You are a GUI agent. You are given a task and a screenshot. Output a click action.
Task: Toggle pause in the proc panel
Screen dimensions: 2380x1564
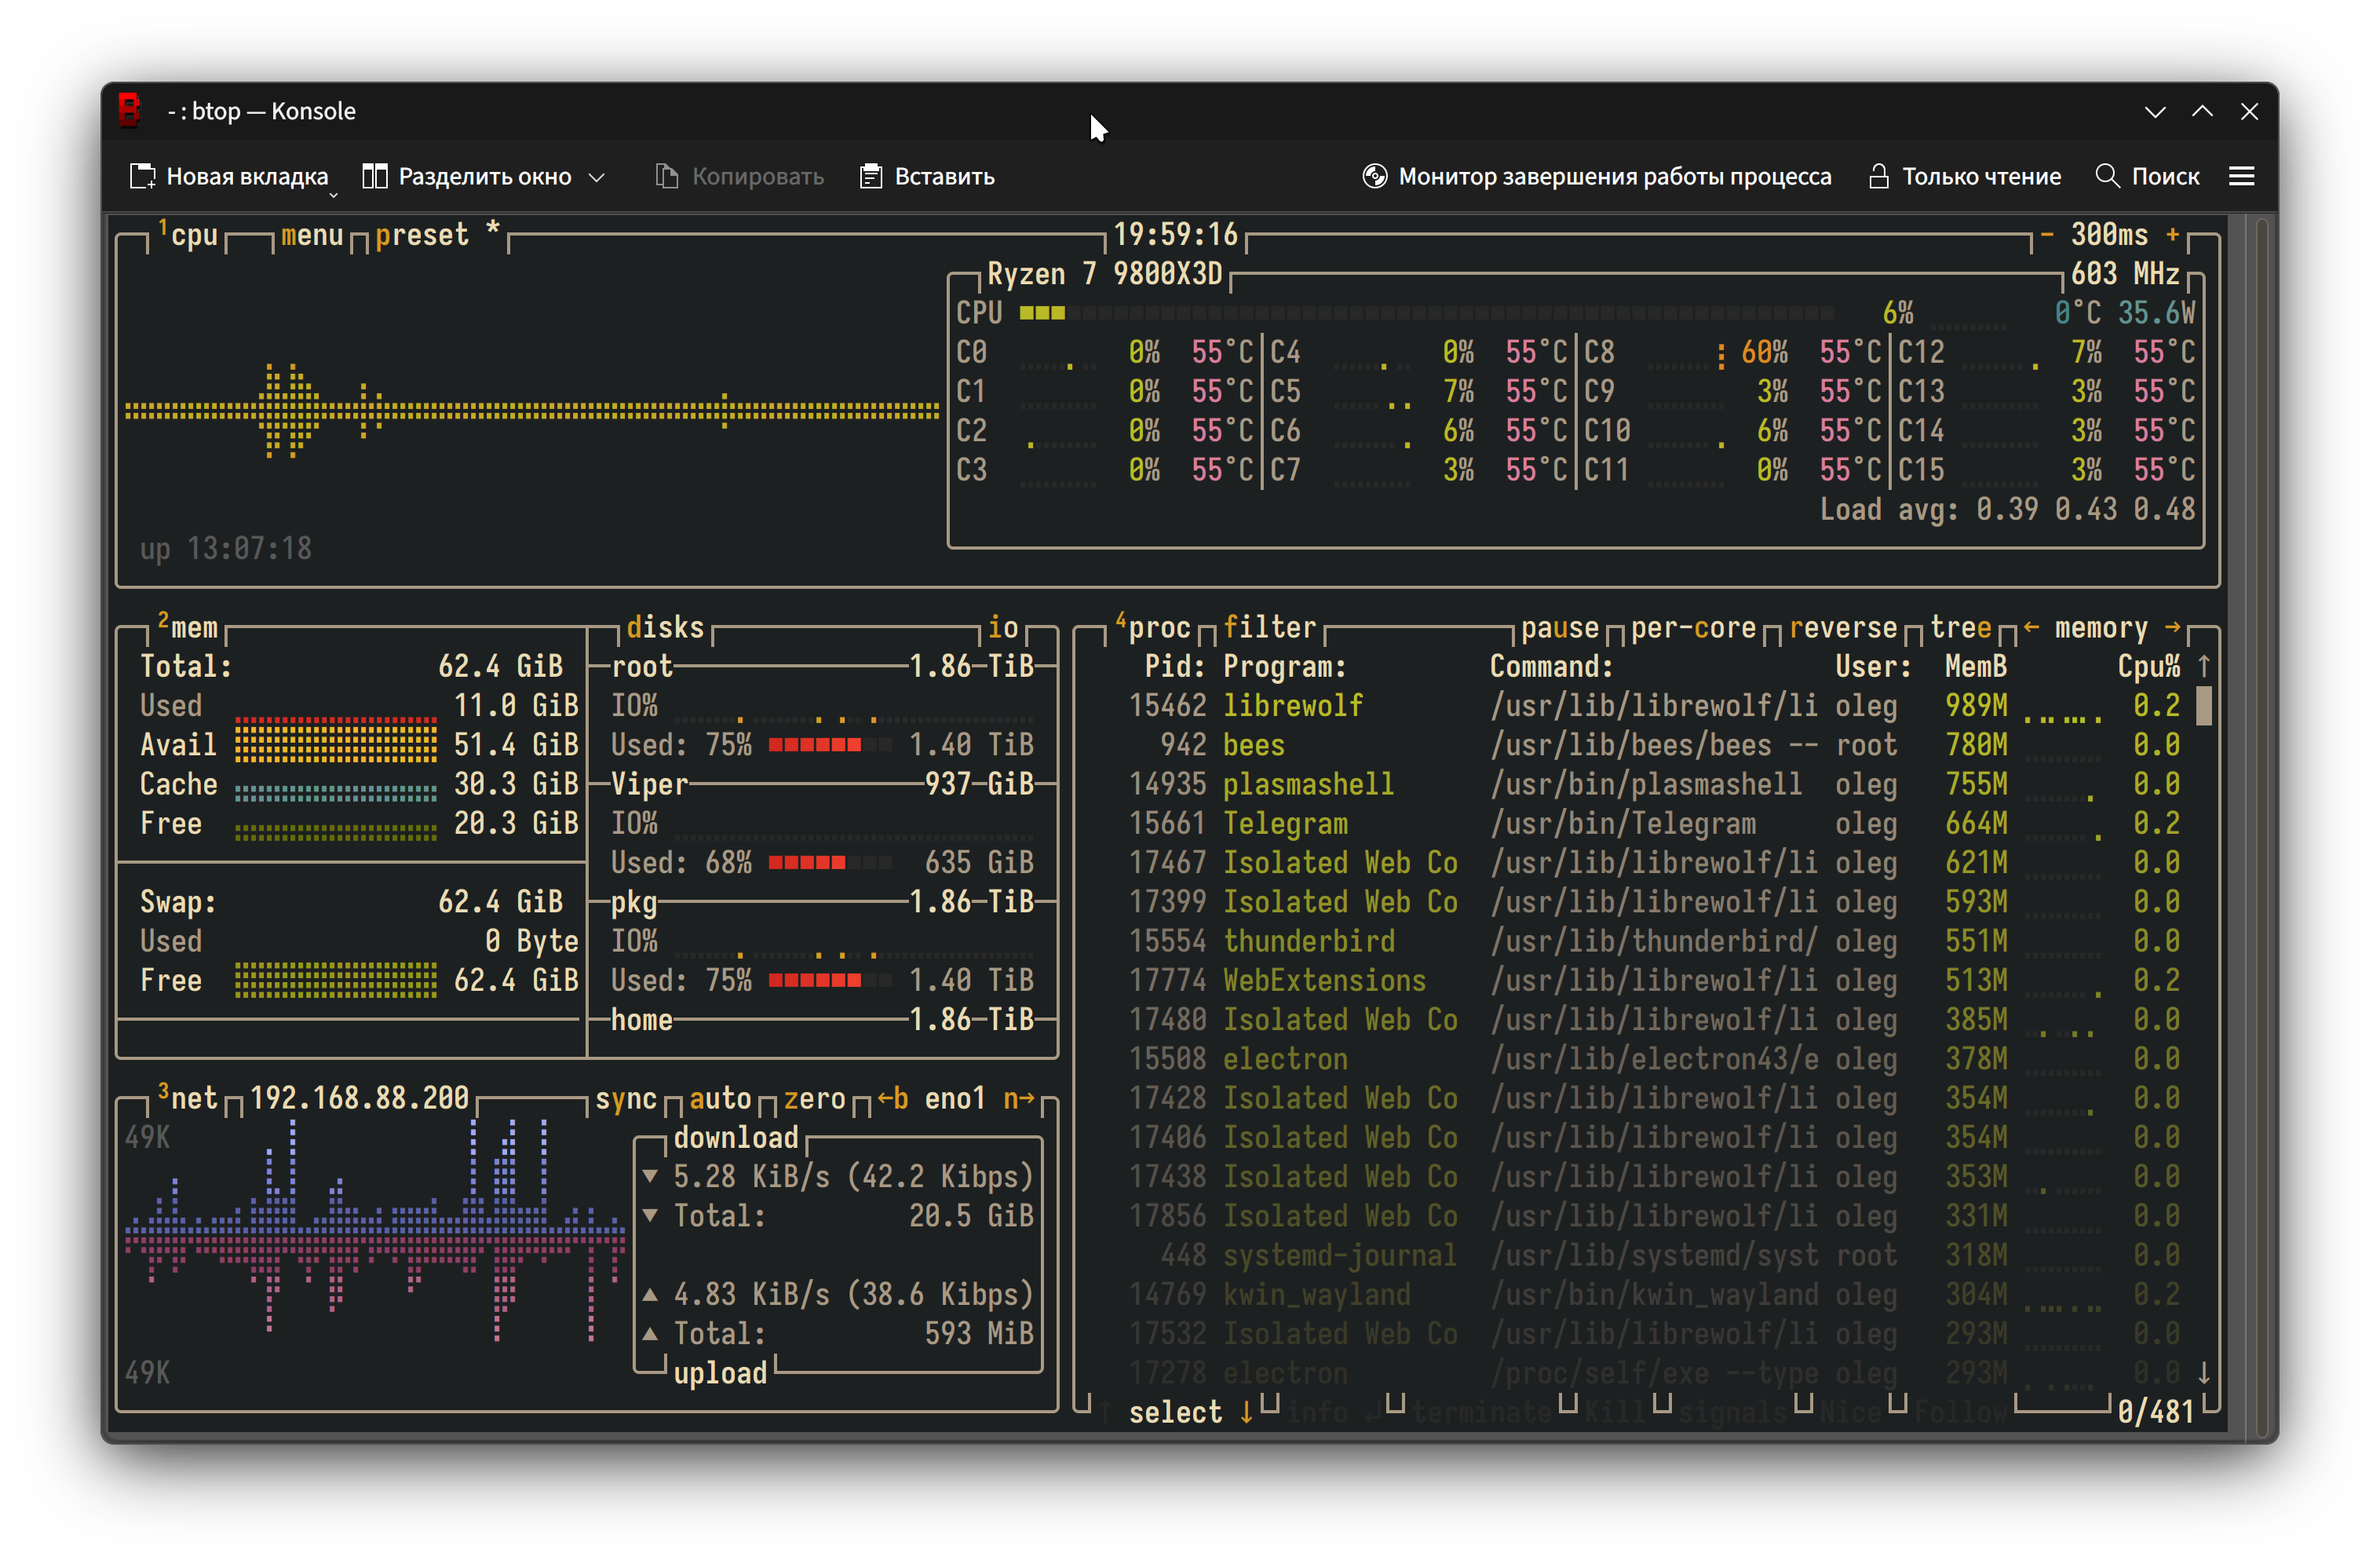click(x=1560, y=628)
